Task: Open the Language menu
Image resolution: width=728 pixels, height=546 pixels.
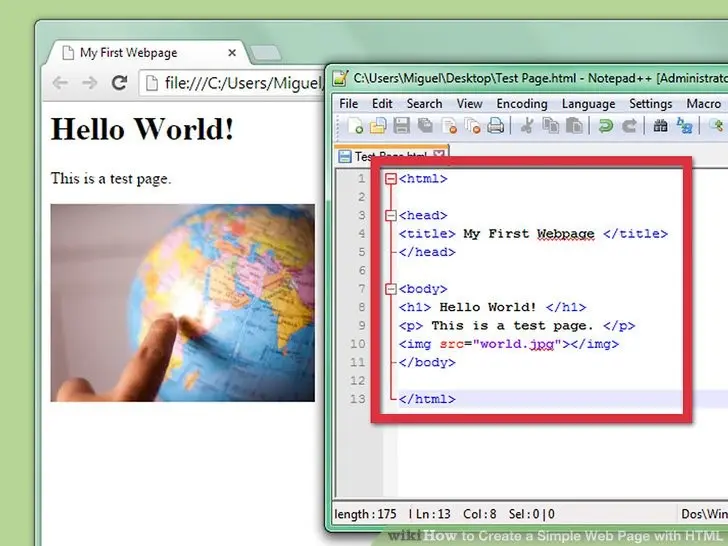Action: (588, 104)
